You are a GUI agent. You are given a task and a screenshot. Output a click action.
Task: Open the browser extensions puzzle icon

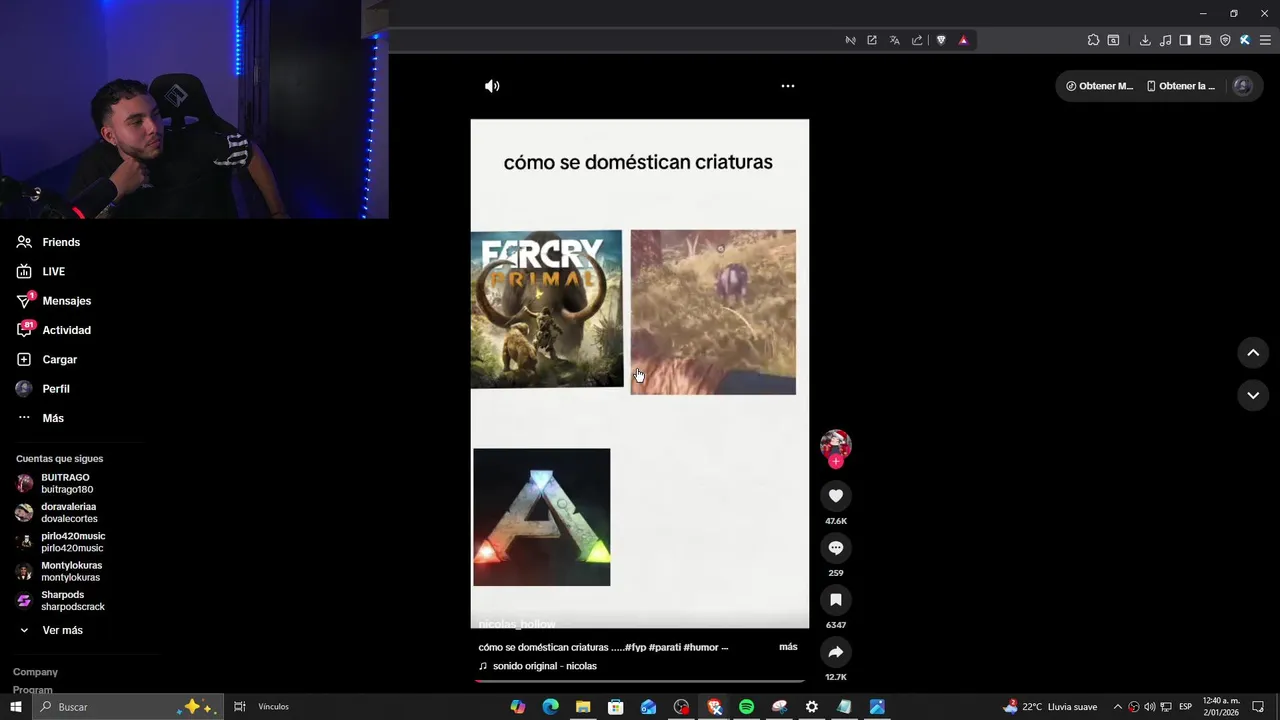(1093, 40)
